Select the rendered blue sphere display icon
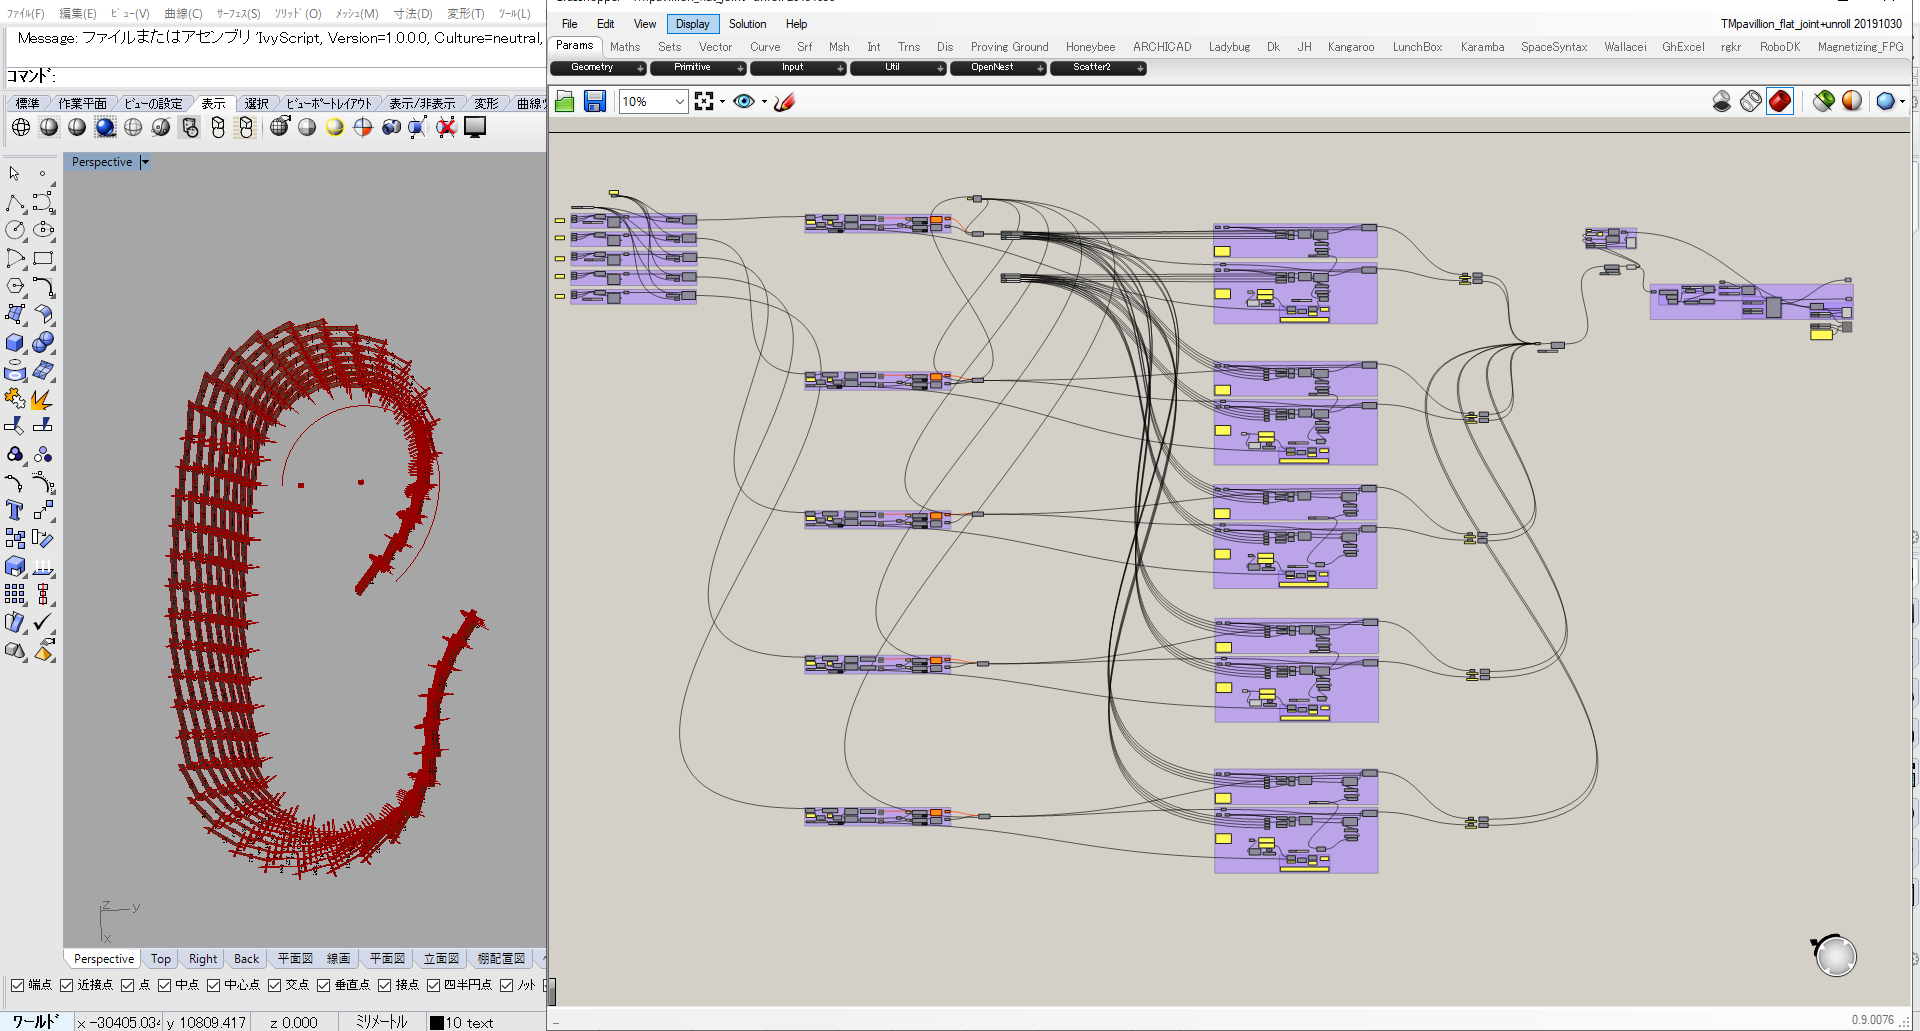 (x=105, y=127)
